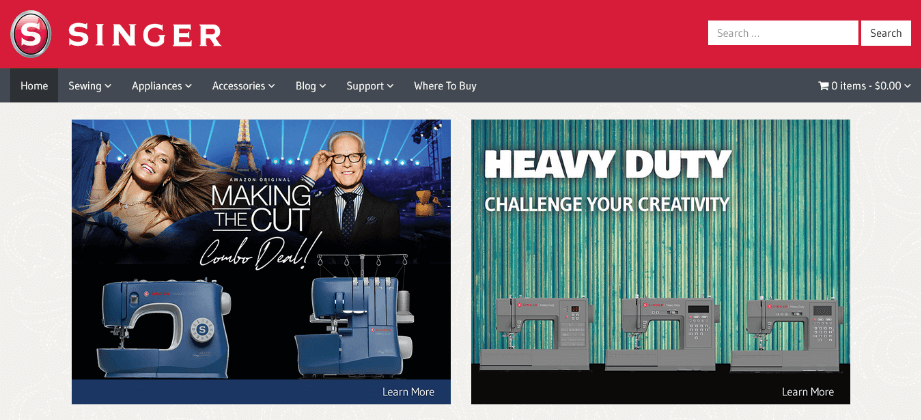Expand the Accessories dropdown arrow
This screenshot has height=420, width=921.
coord(271,86)
